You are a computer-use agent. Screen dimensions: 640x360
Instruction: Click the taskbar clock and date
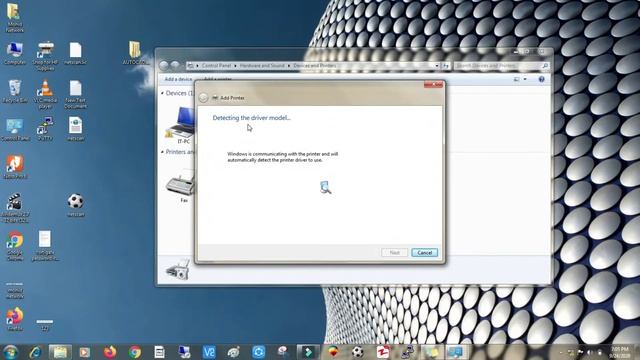pos(620,352)
